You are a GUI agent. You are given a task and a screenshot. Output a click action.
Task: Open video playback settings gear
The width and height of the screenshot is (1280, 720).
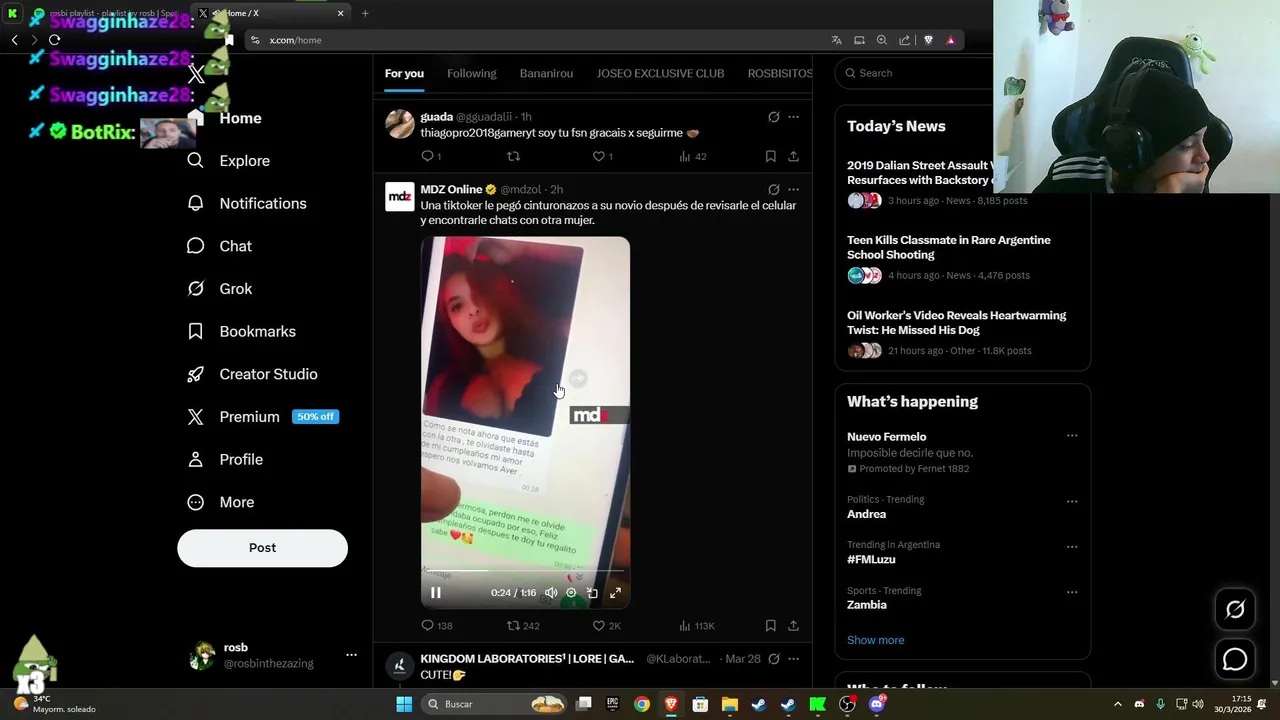(571, 593)
